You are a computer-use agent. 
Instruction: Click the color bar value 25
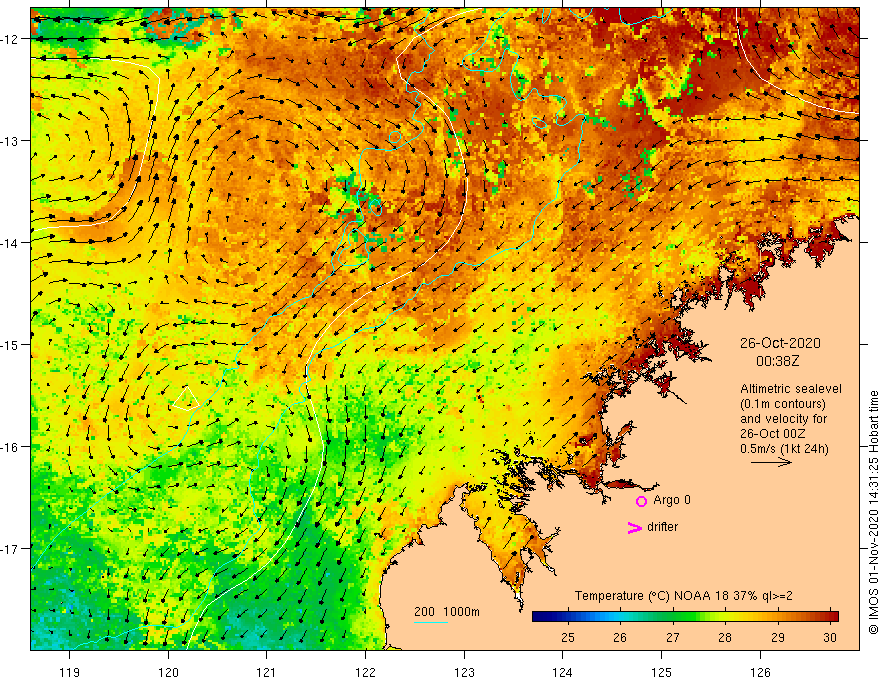567,637
